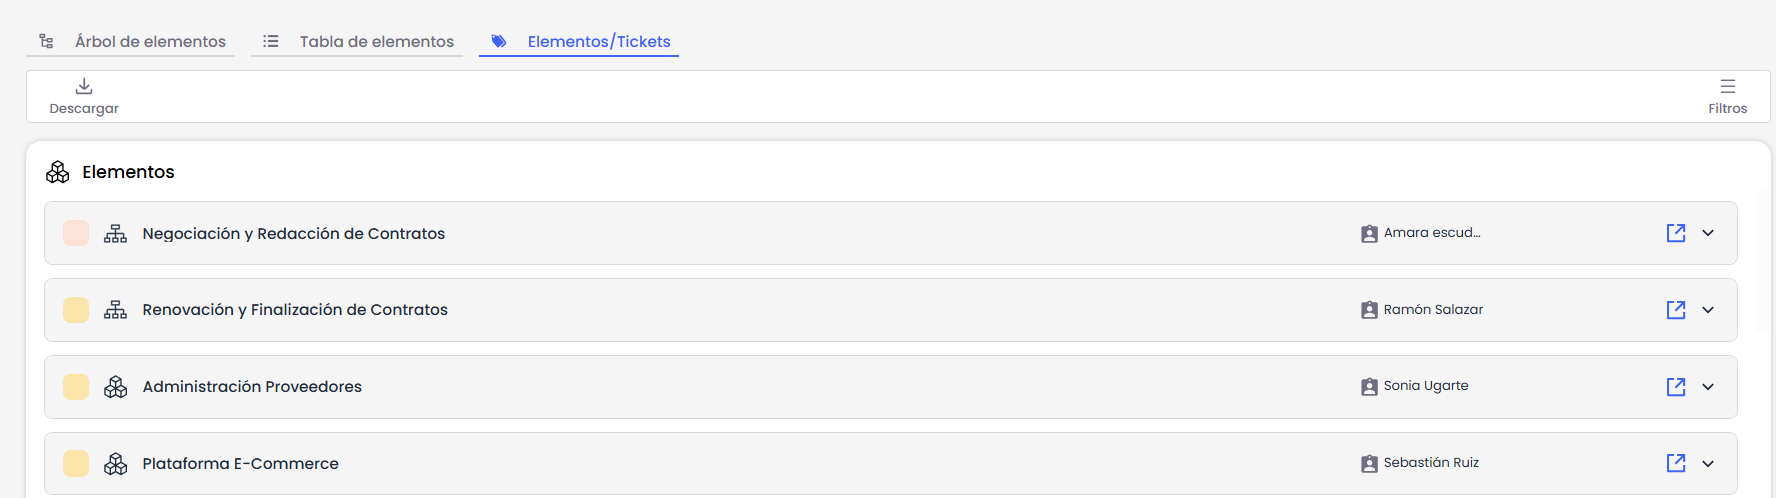Viewport: 1776px width, 498px height.
Task: Click the assignee name Ramón Salazar
Action: (x=1433, y=310)
